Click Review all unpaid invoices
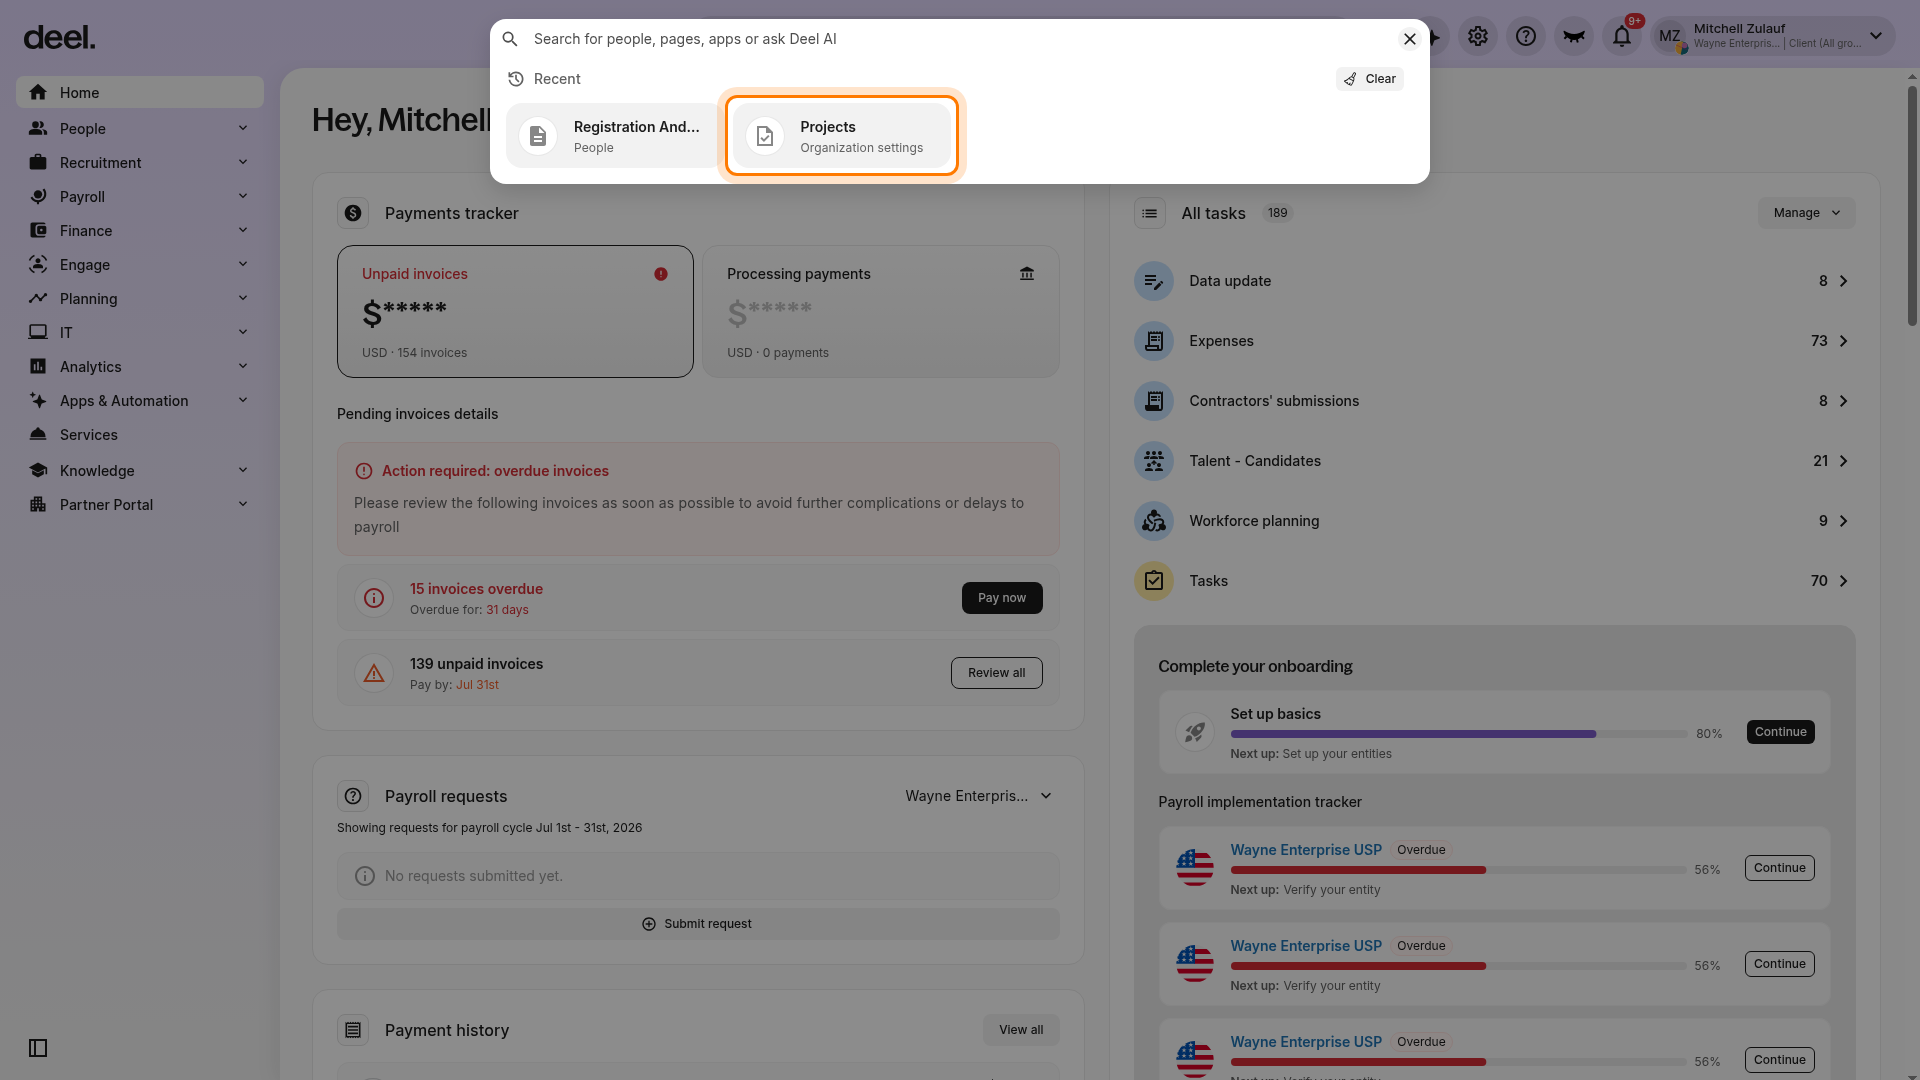 (997, 673)
